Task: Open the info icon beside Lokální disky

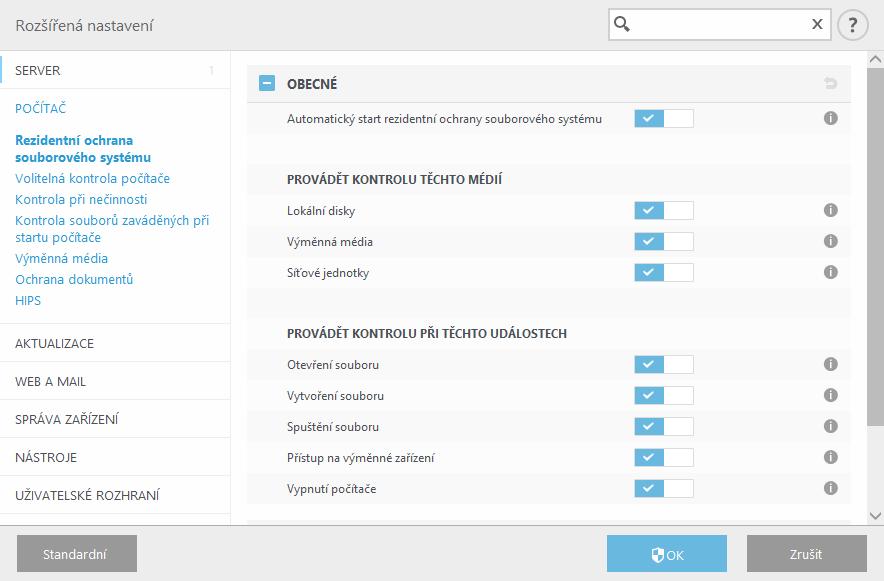Action: (x=830, y=210)
